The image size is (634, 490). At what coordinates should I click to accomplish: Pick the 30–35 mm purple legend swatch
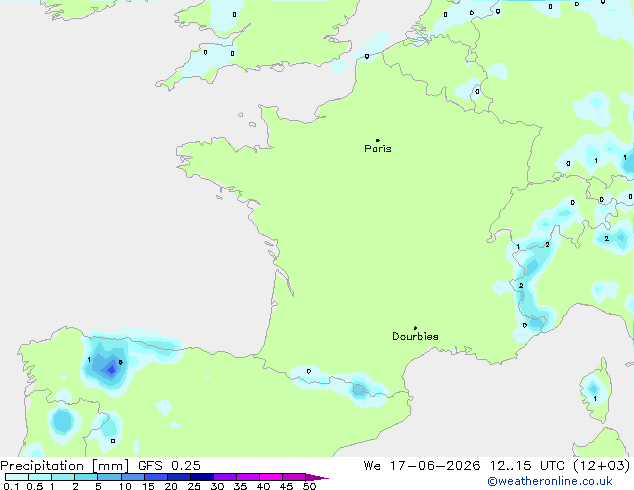[x=225, y=477]
